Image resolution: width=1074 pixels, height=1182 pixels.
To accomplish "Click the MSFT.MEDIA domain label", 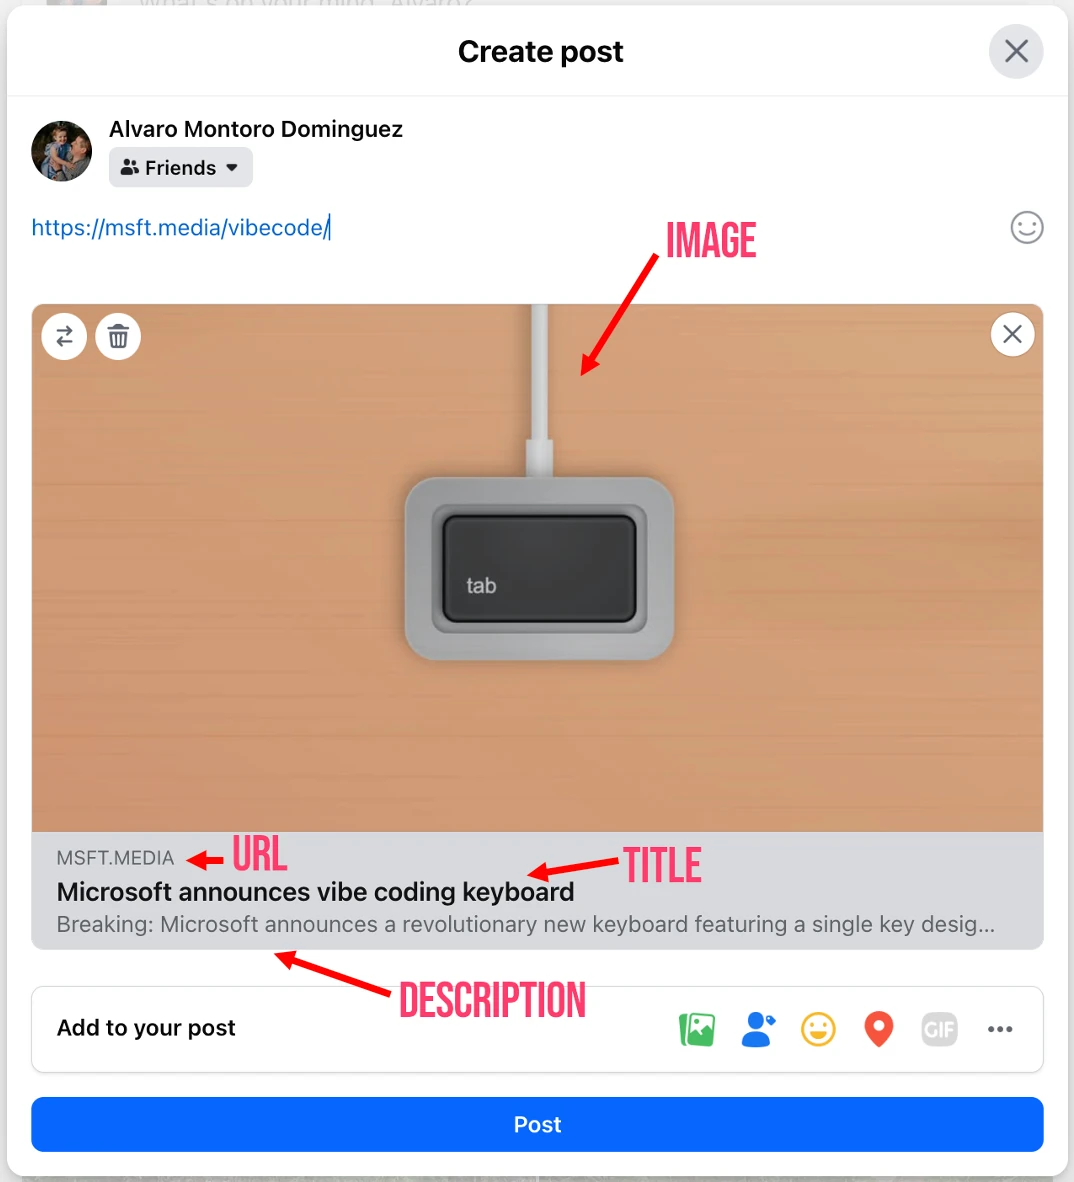I will pos(115,858).
